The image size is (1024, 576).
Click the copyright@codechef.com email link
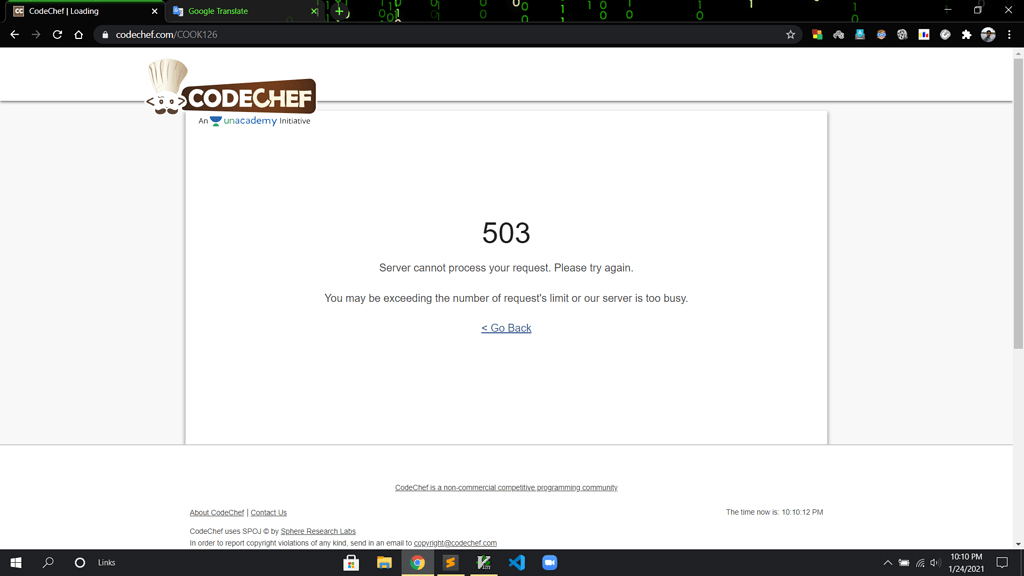click(455, 542)
